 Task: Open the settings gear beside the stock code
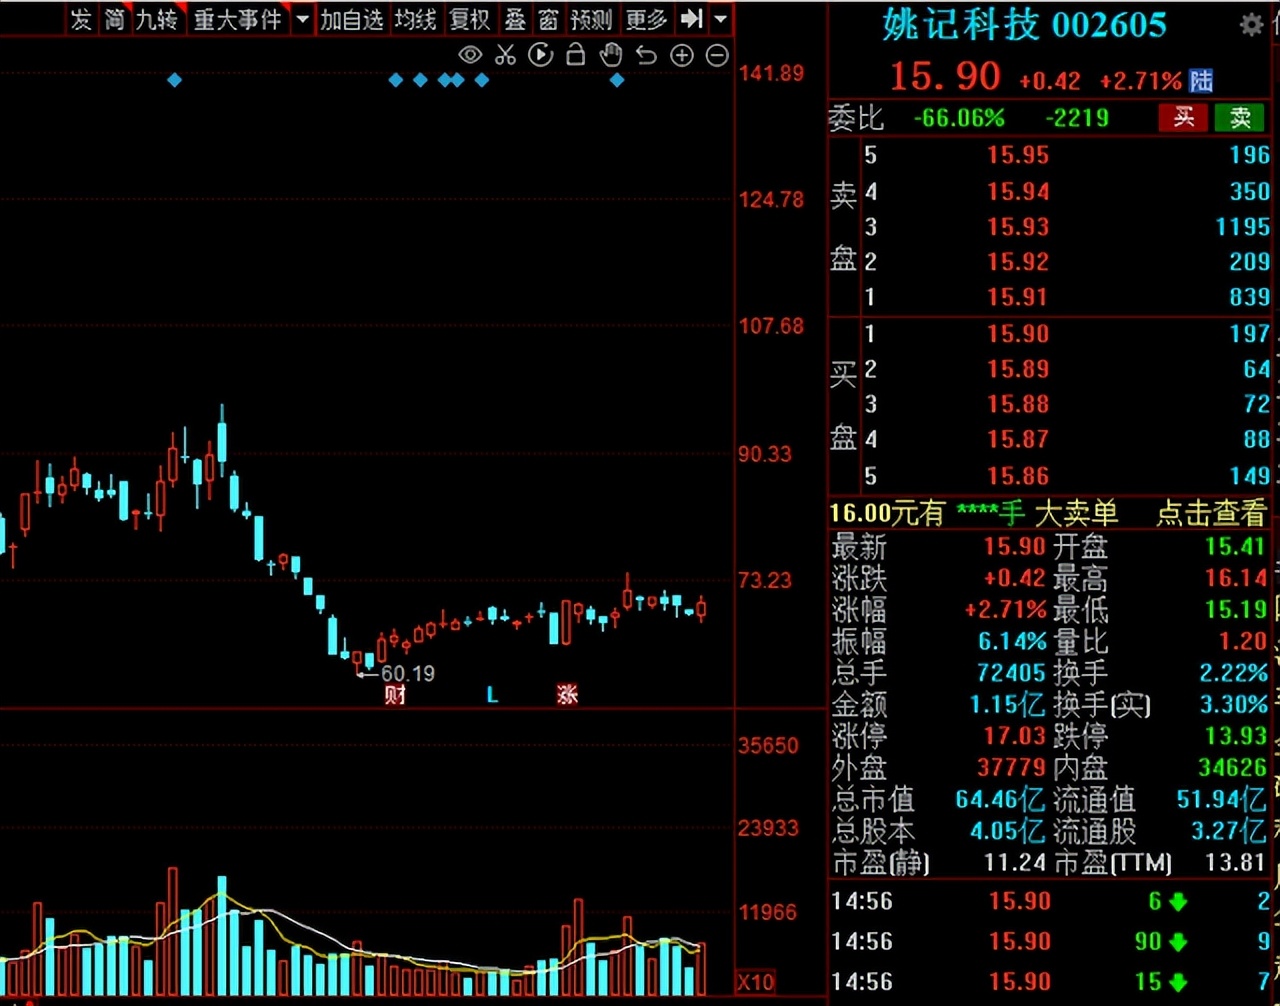(1251, 25)
